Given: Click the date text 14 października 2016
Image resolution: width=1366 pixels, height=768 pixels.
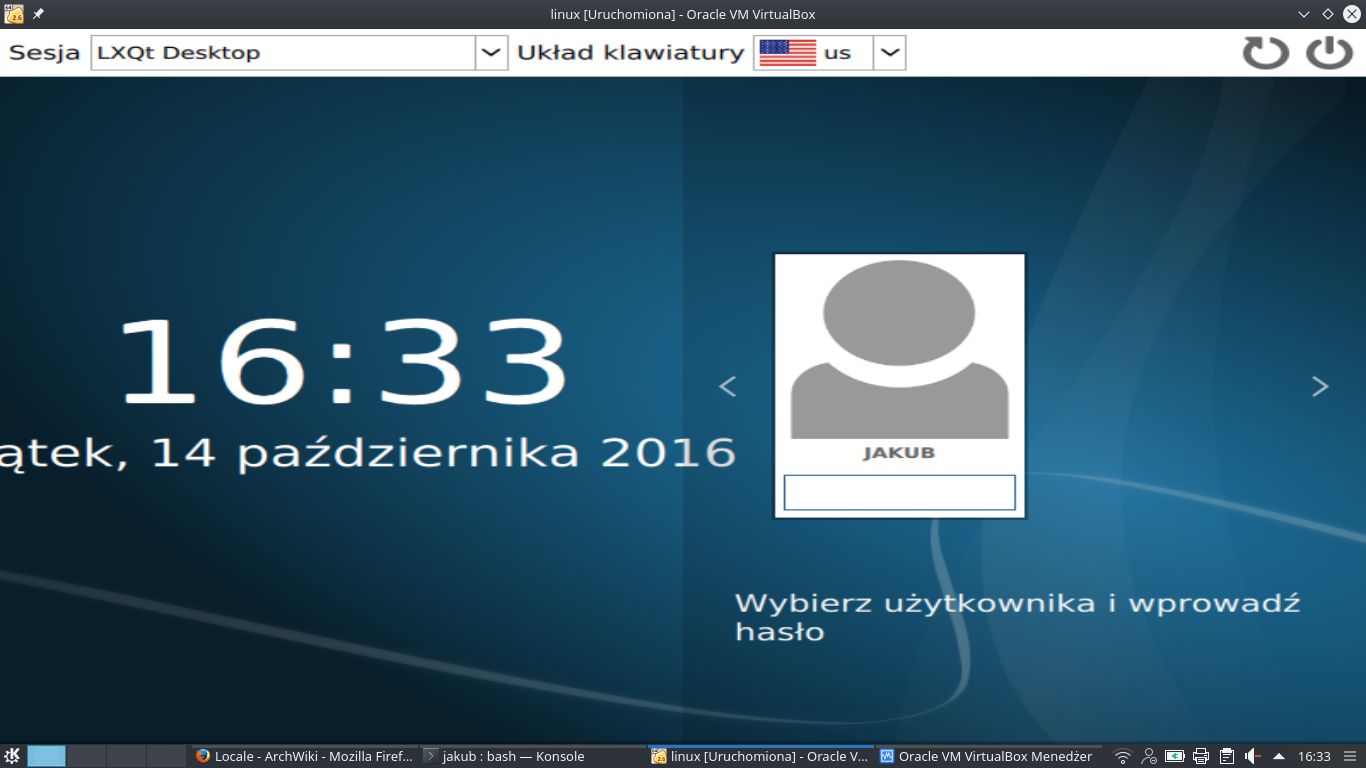Looking at the screenshot, I should 444,454.
